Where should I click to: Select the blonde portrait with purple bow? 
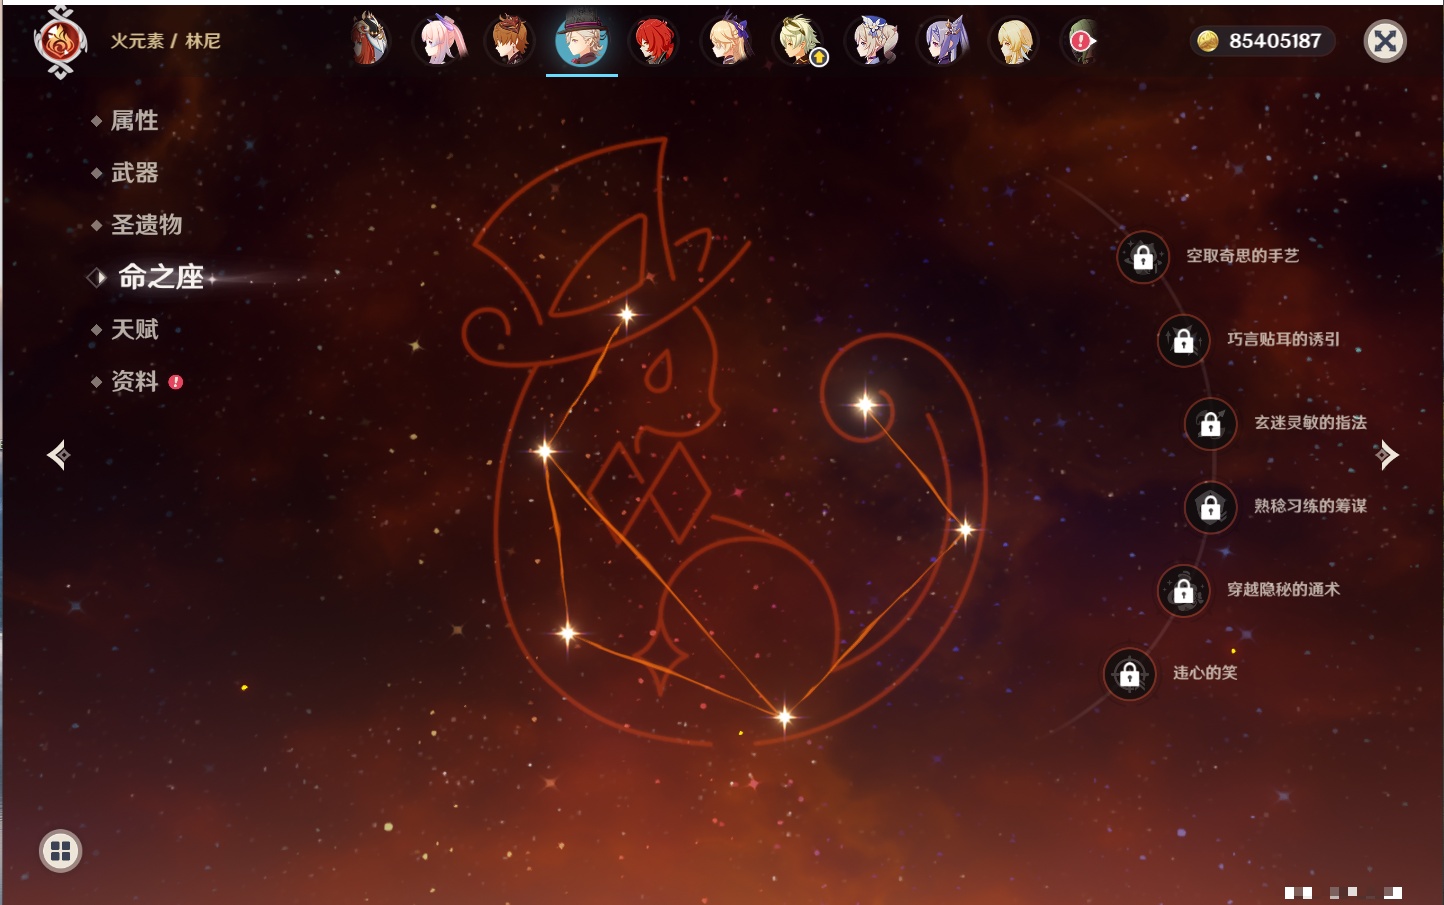point(727,40)
